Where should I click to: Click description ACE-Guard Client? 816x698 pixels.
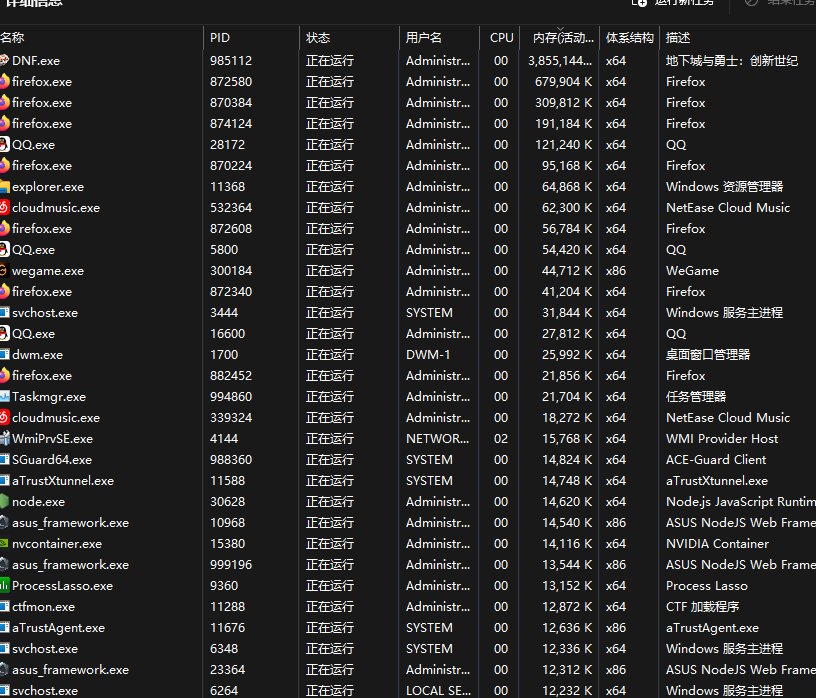716,460
